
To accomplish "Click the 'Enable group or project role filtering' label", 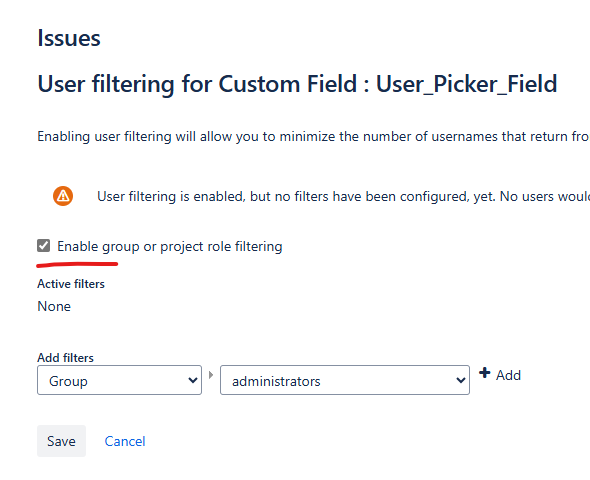I will (170, 246).
